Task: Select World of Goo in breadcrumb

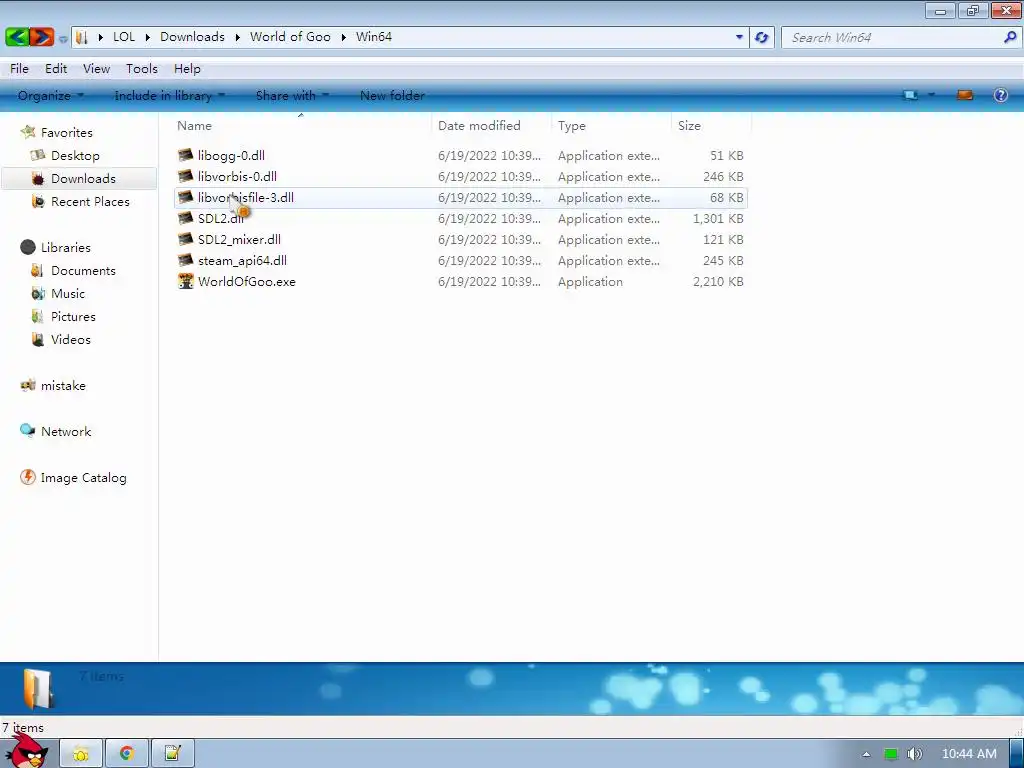Action: (290, 37)
